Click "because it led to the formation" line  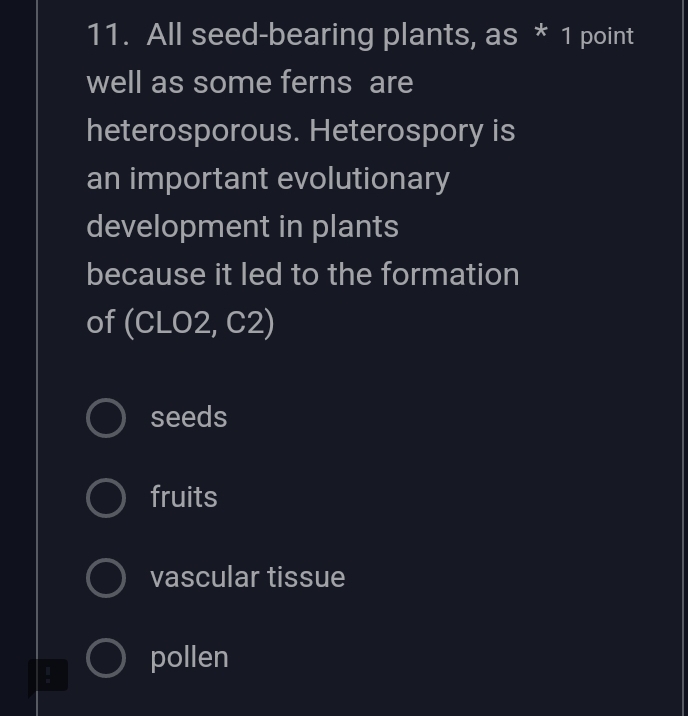click(303, 275)
